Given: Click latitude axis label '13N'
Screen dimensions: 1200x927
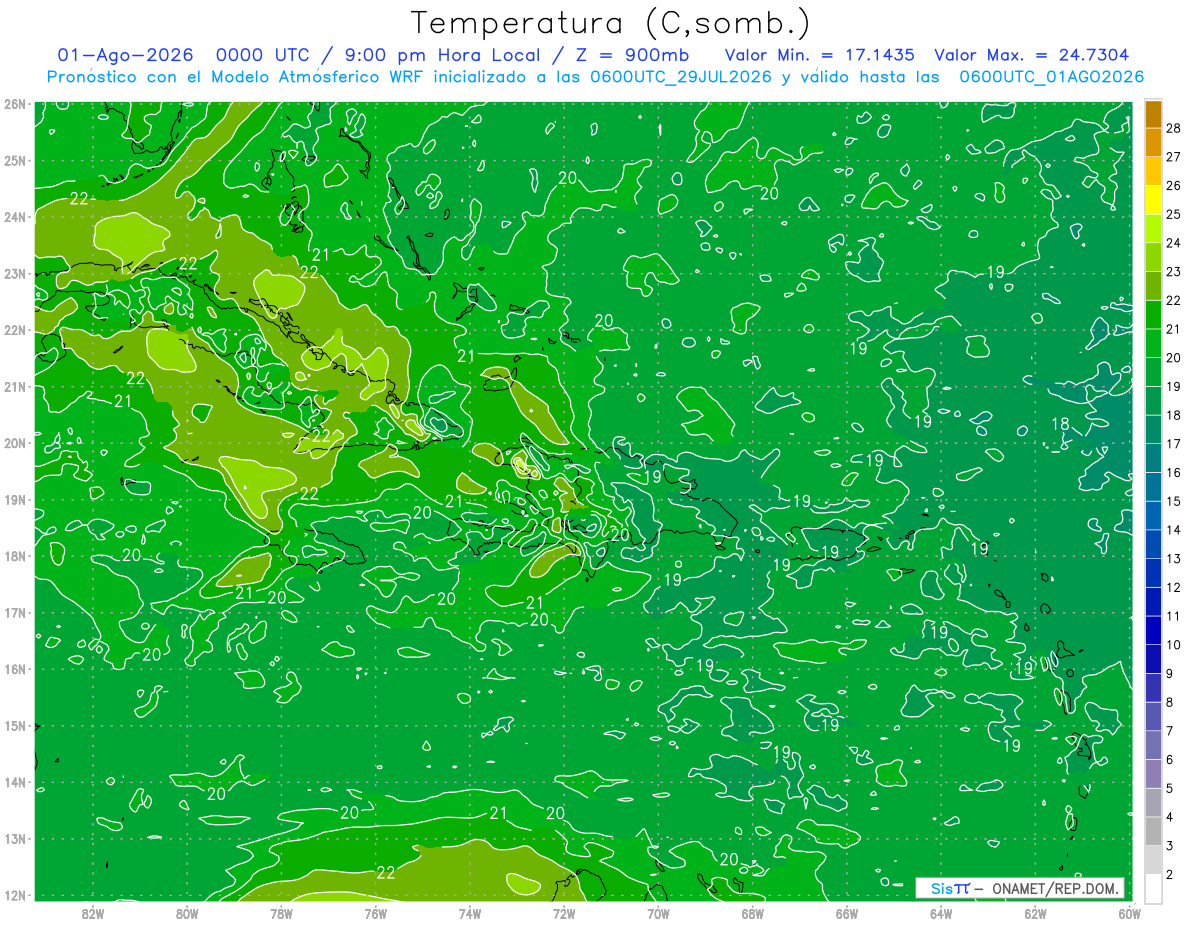Looking at the screenshot, I should click(x=15, y=839).
